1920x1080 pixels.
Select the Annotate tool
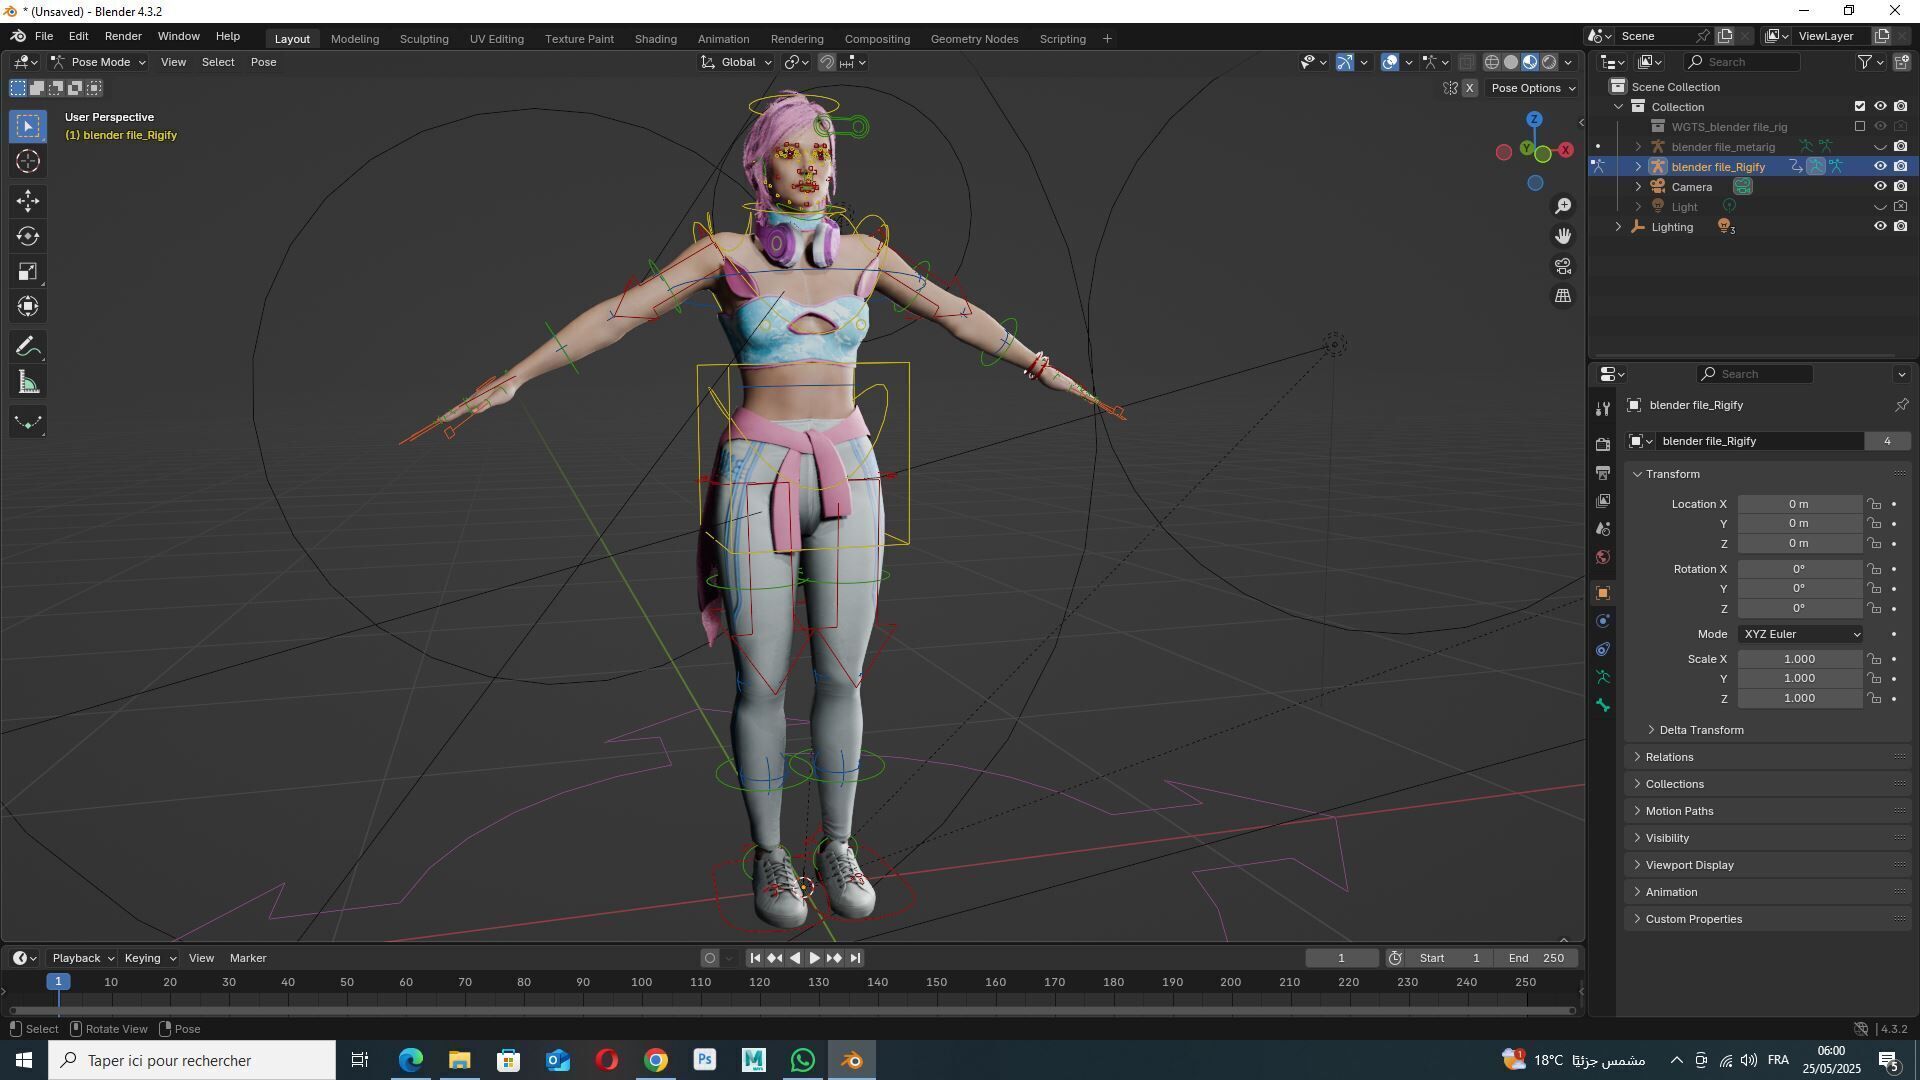28,347
